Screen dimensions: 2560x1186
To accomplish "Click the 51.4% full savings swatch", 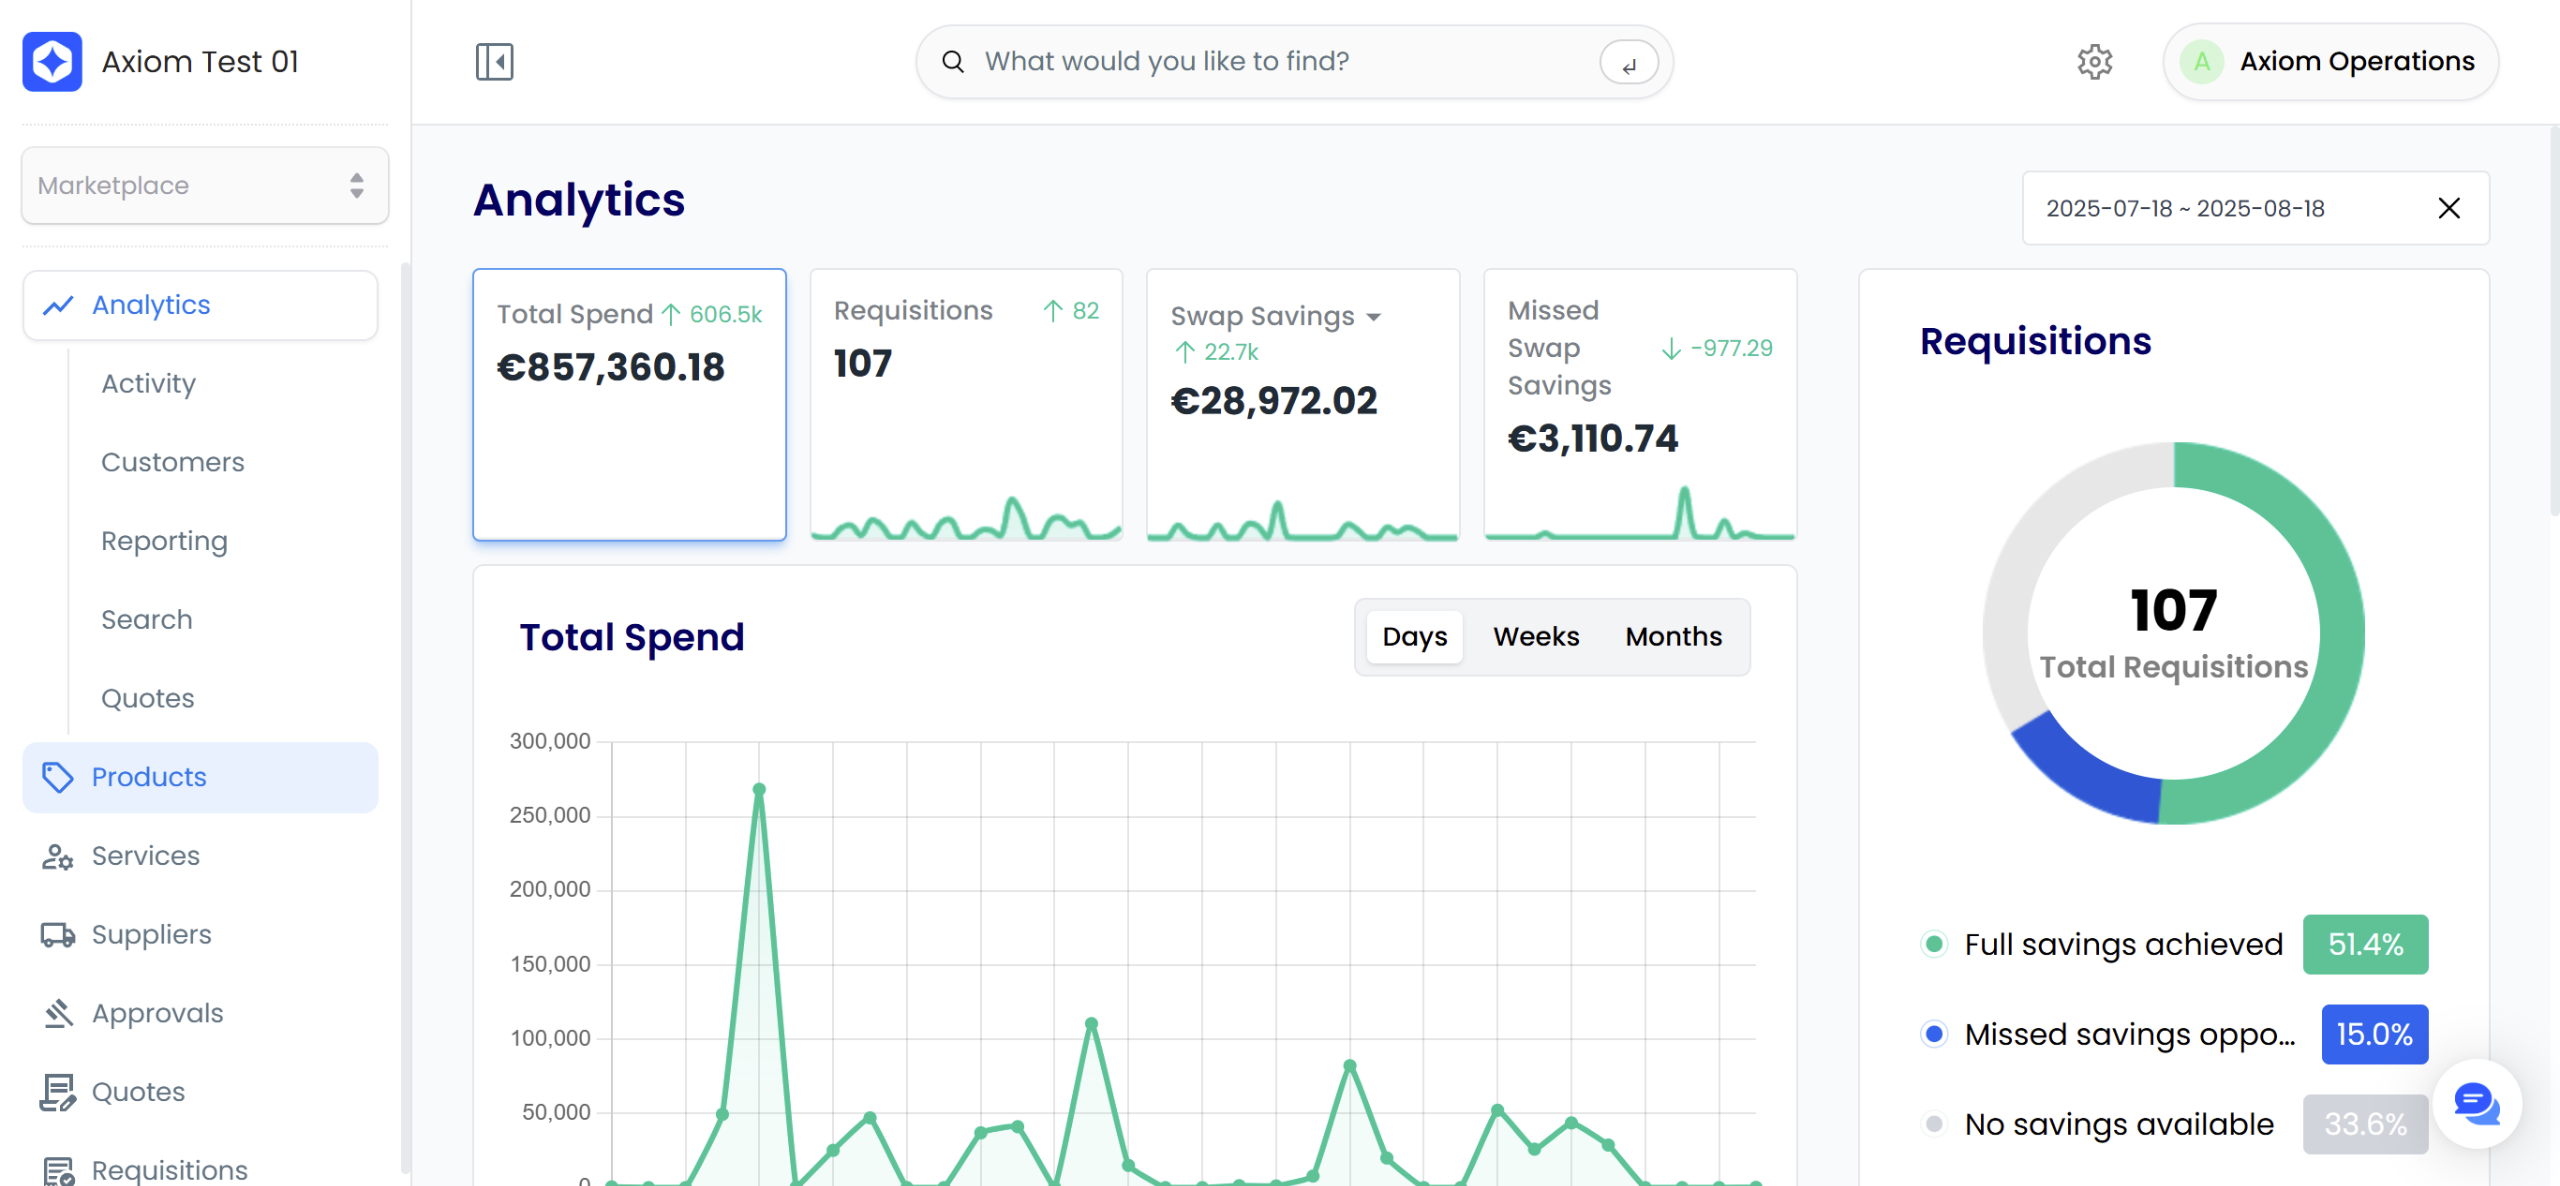I will (x=2365, y=944).
